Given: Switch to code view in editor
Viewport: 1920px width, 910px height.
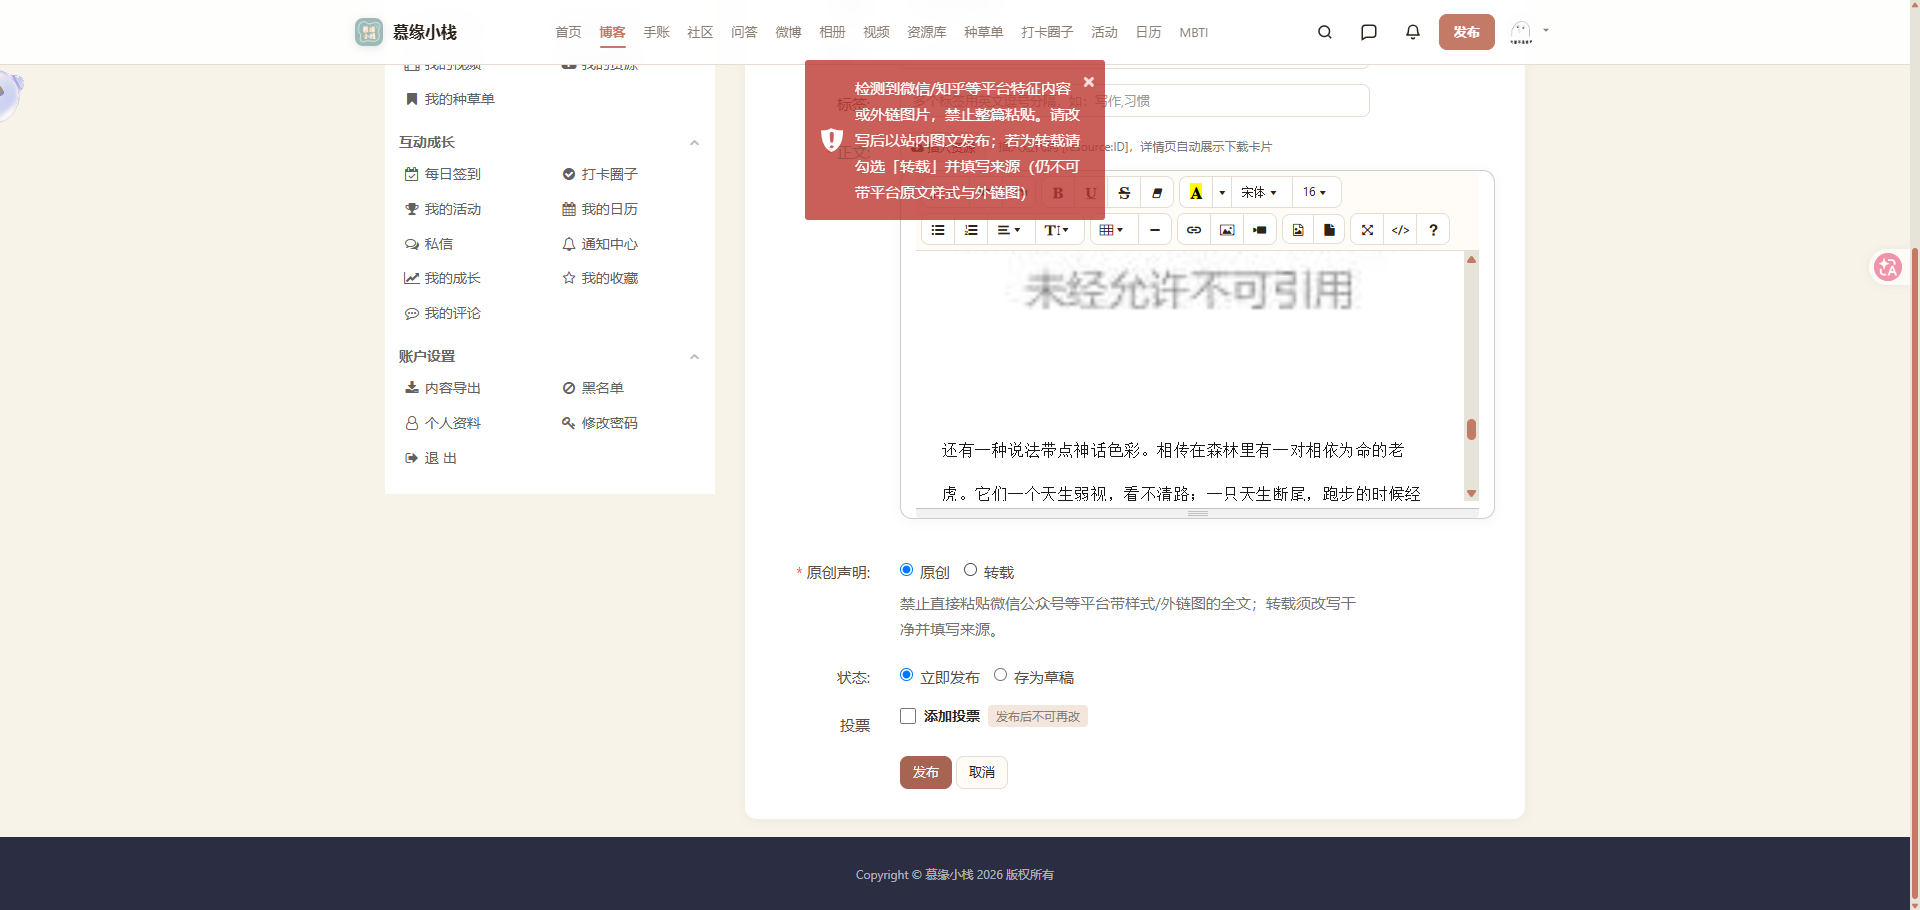Looking at the screenshot, I should [1400, 230].
